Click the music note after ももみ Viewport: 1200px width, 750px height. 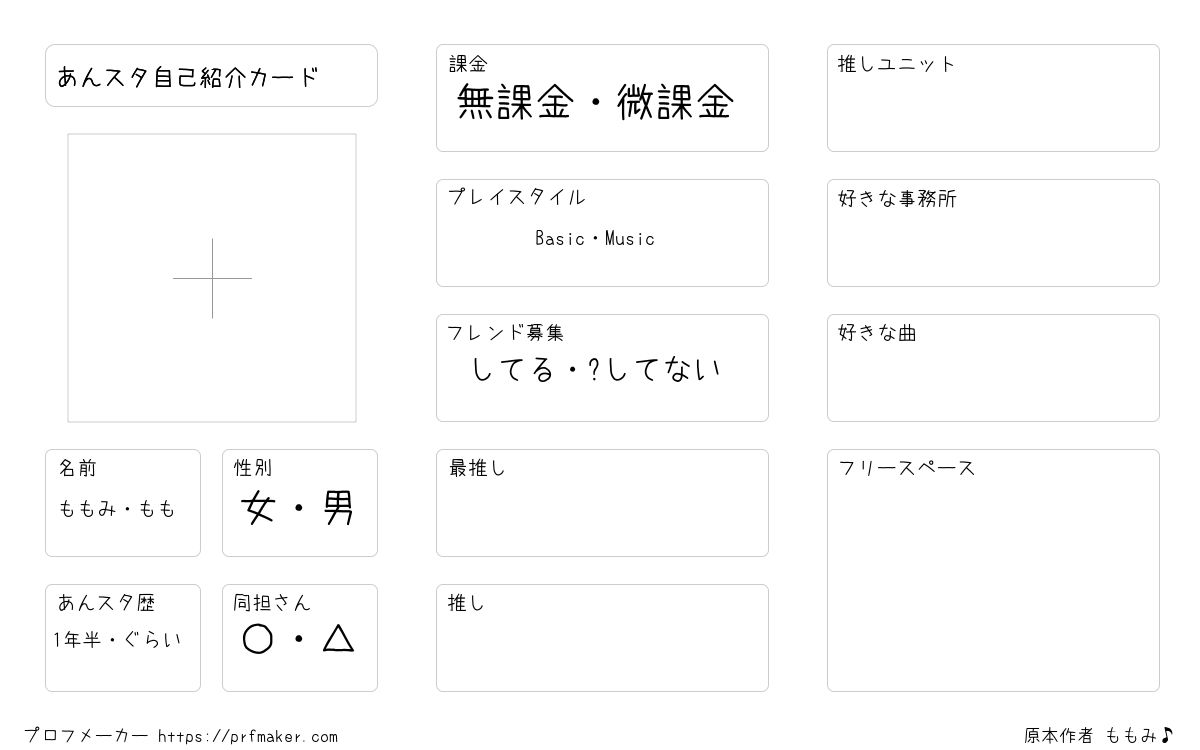tap(1166, 735)
